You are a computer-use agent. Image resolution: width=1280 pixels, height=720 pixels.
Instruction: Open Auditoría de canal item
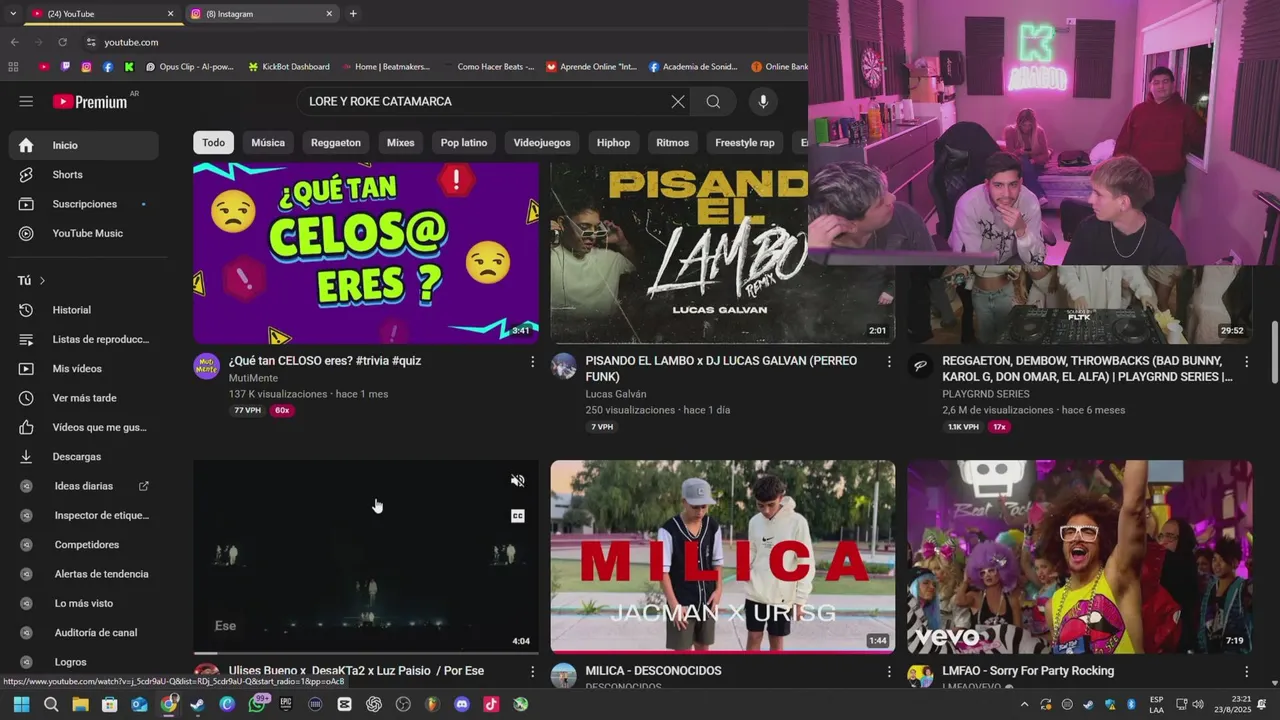(x=84, y=633)
